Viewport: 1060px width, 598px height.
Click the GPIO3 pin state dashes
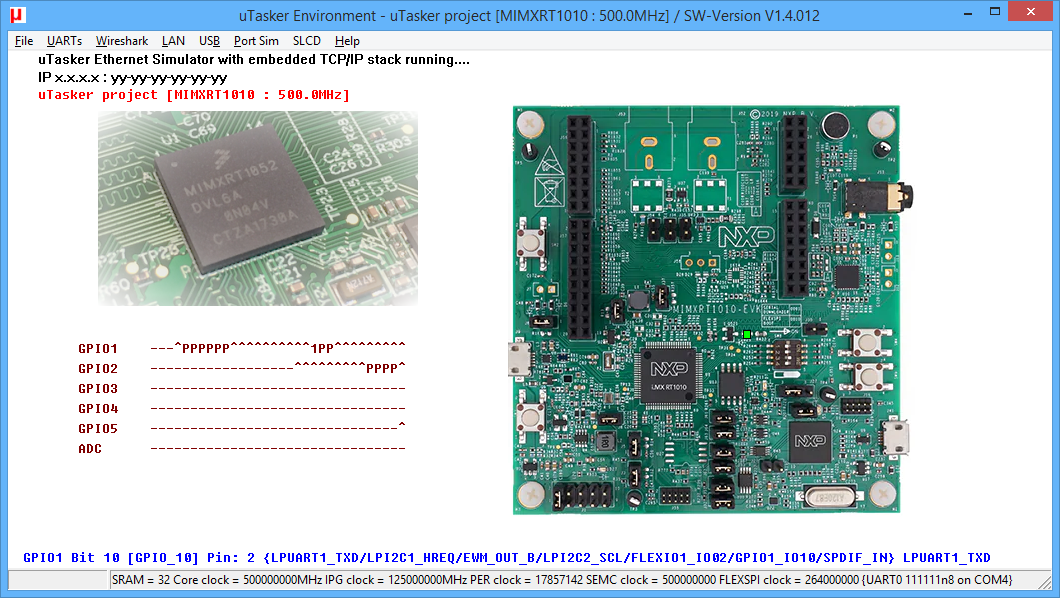[278, 389]
